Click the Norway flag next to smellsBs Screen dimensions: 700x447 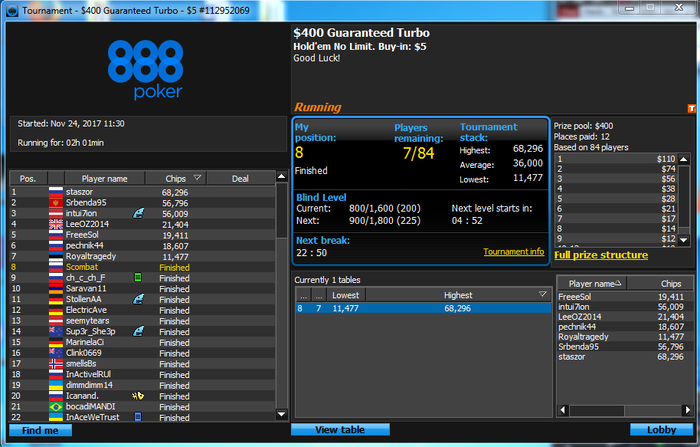56,363
